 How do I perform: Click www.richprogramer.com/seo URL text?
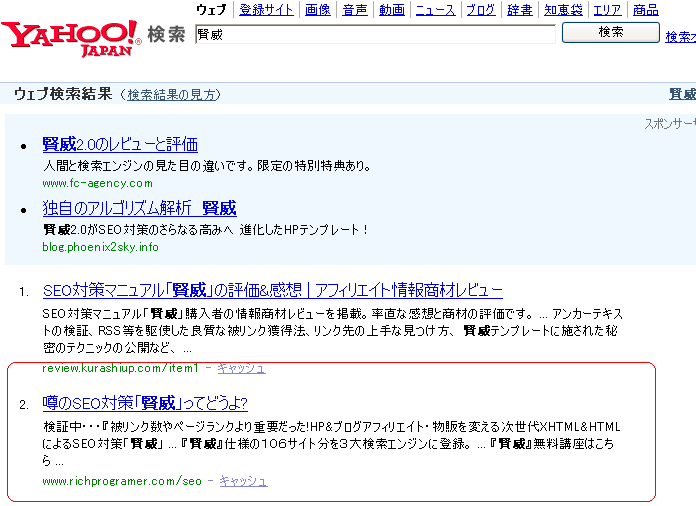tap(122, 481)
